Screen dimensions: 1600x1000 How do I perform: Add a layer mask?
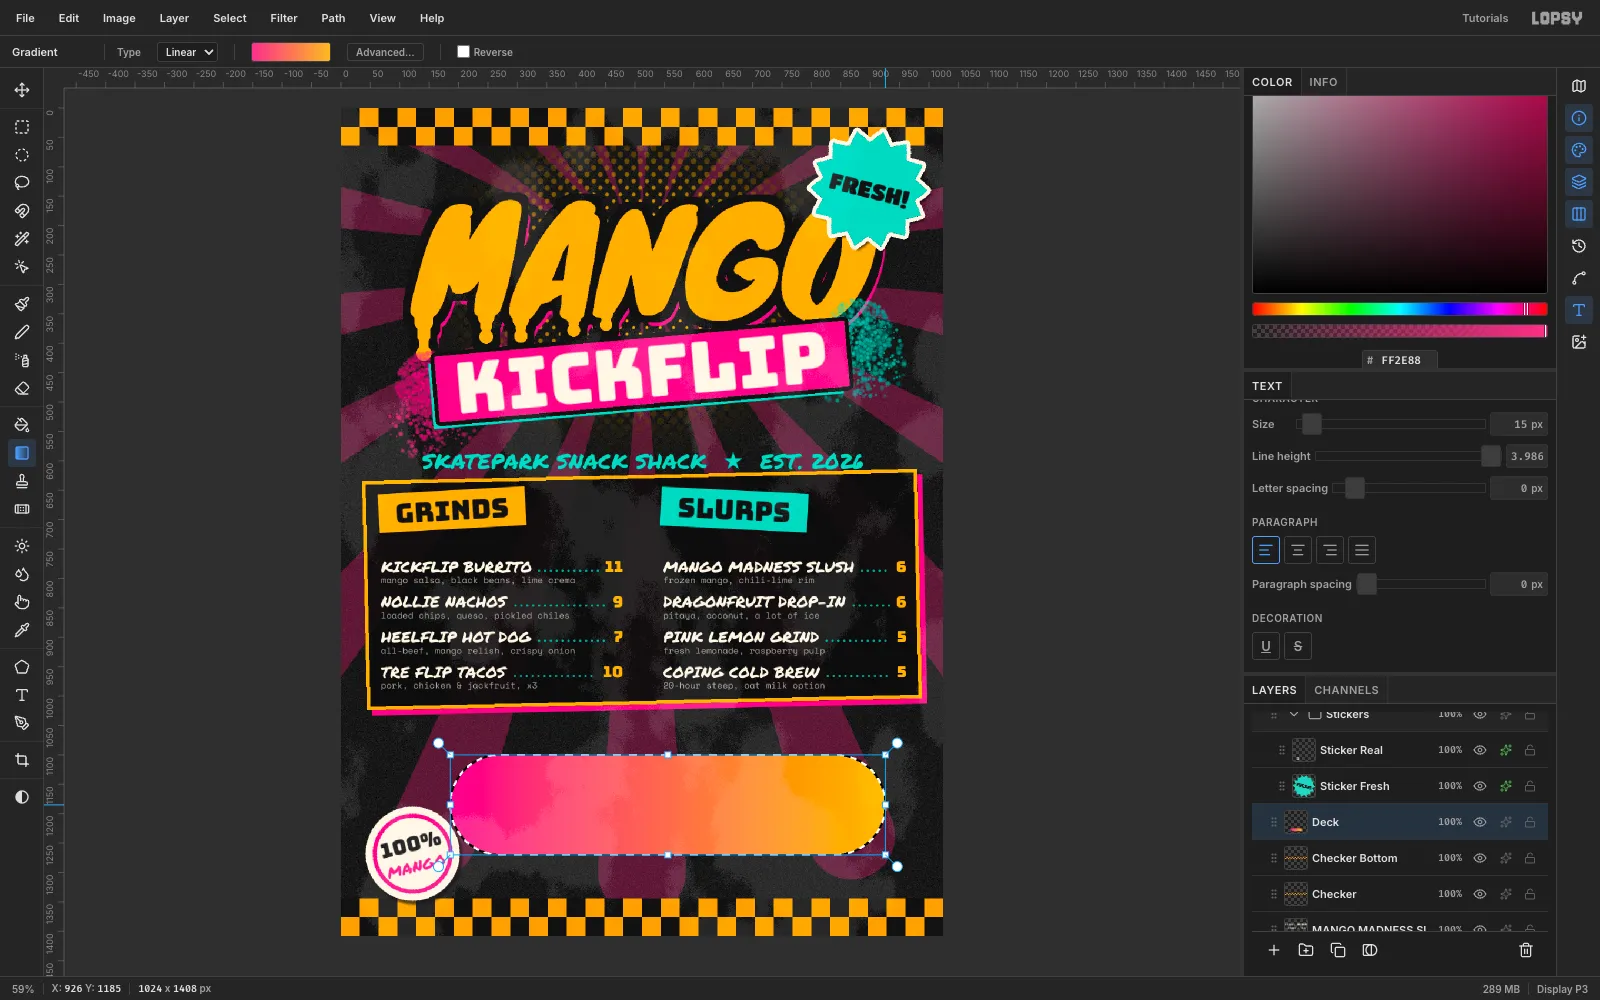click(1370, 950)
